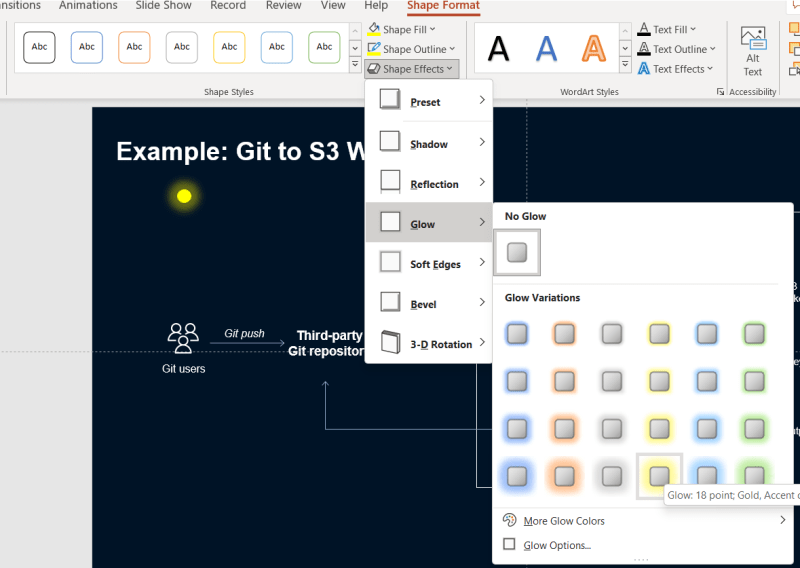This screenshot has width=800, height=568.
Task: Apply the green outline Abc shape style
Action: point(324,47)
